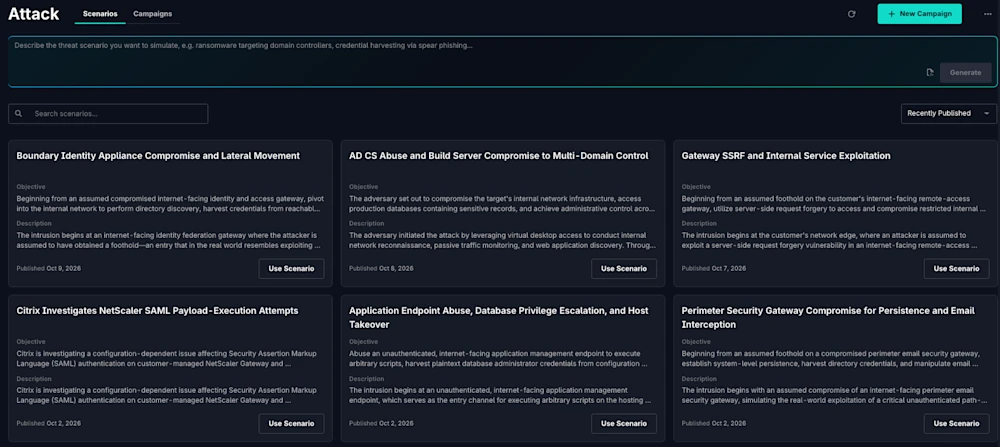Click the file attach icon beside Generate

point(930,73)
